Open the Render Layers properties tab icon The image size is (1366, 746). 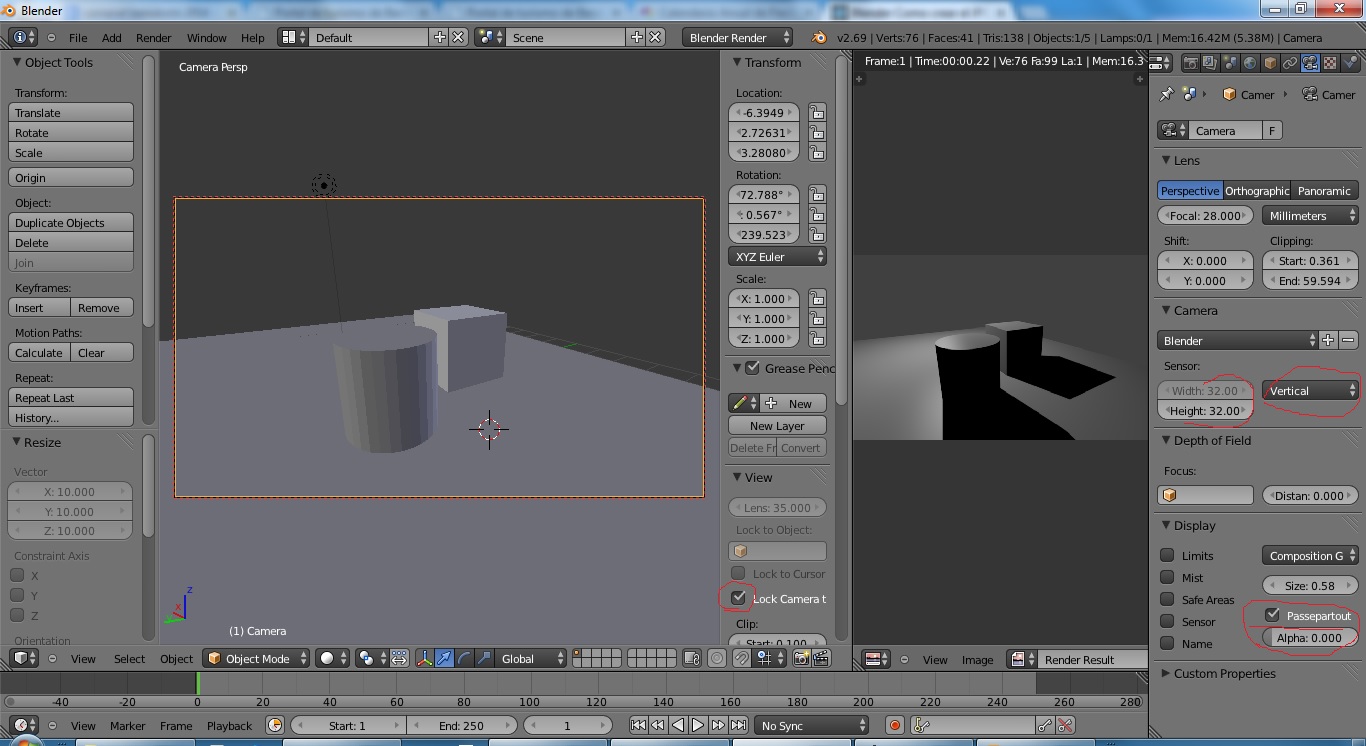(1210, 63)
